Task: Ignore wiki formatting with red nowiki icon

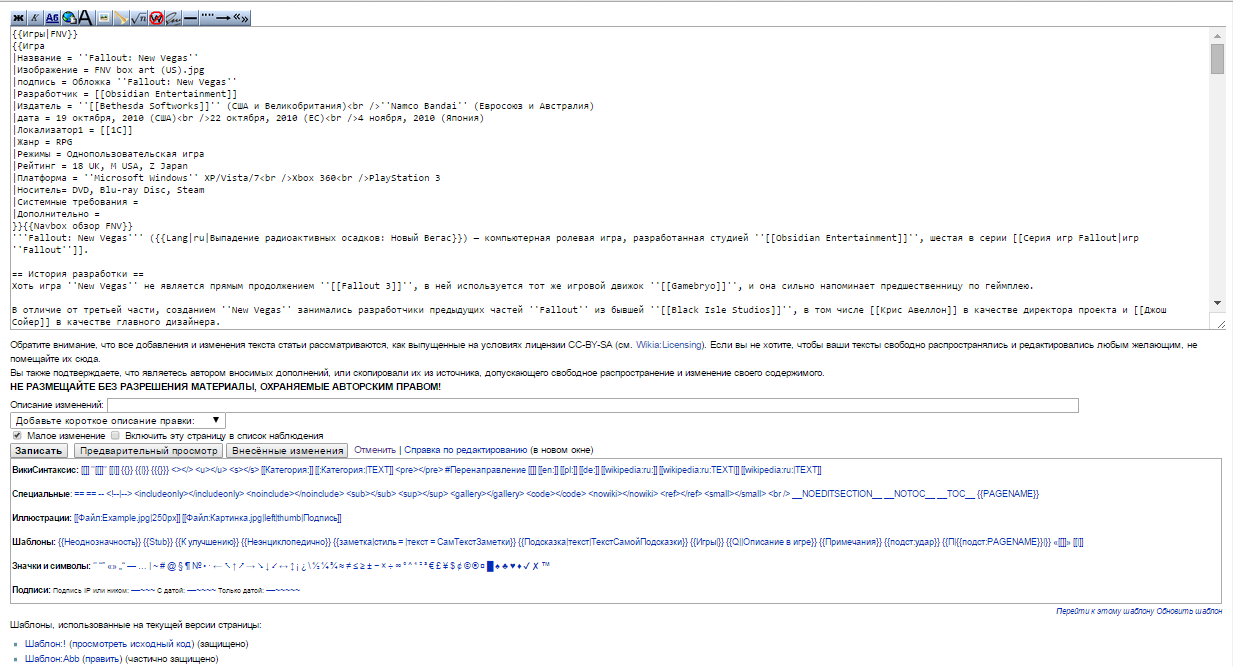Action: pyautogui.click(x=156, y=17)
